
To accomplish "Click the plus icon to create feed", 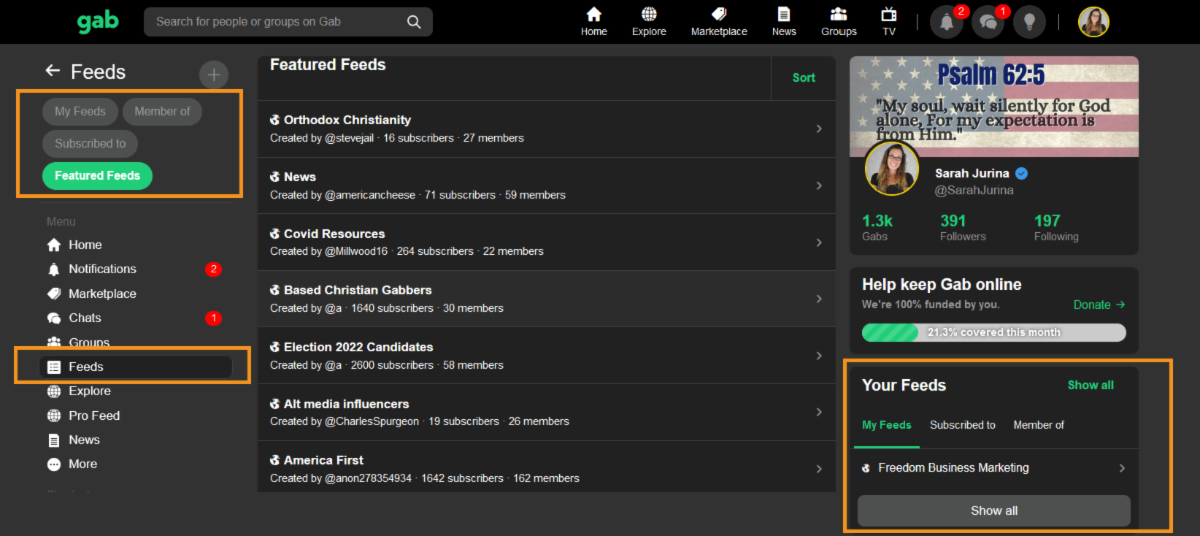I will point(213,74).
